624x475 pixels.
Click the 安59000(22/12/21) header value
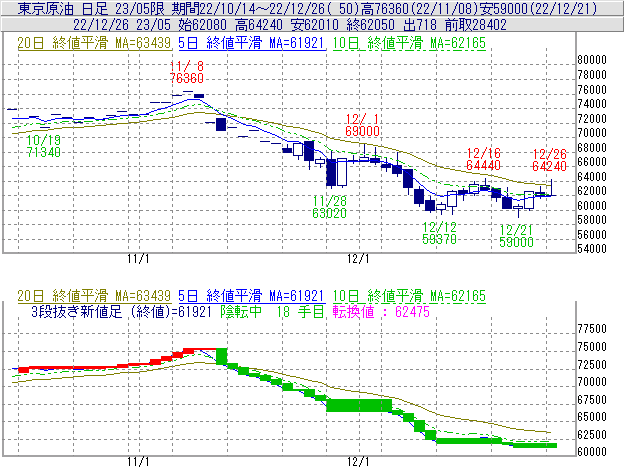(x=538, y=8)
